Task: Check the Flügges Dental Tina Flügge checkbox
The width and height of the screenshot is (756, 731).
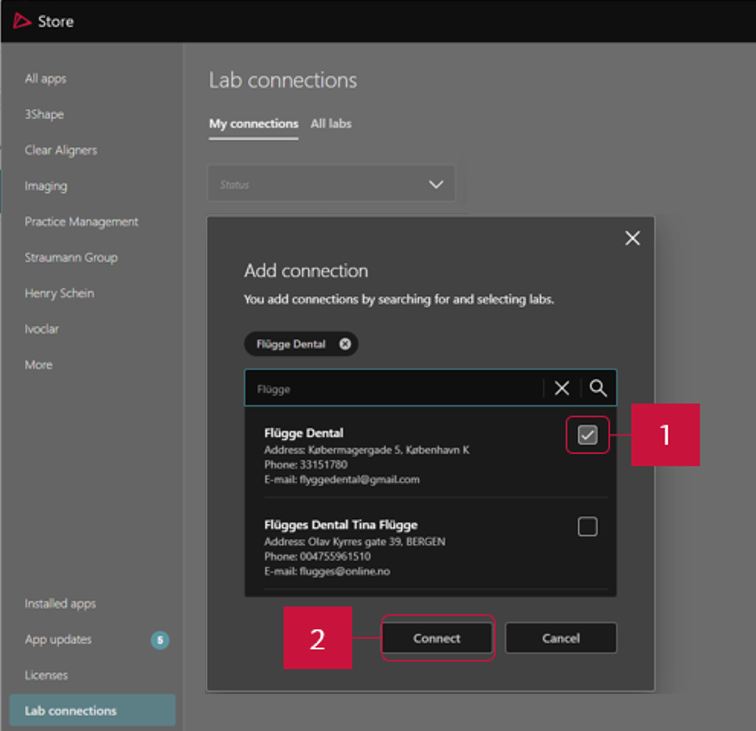Action: point(587,526)
